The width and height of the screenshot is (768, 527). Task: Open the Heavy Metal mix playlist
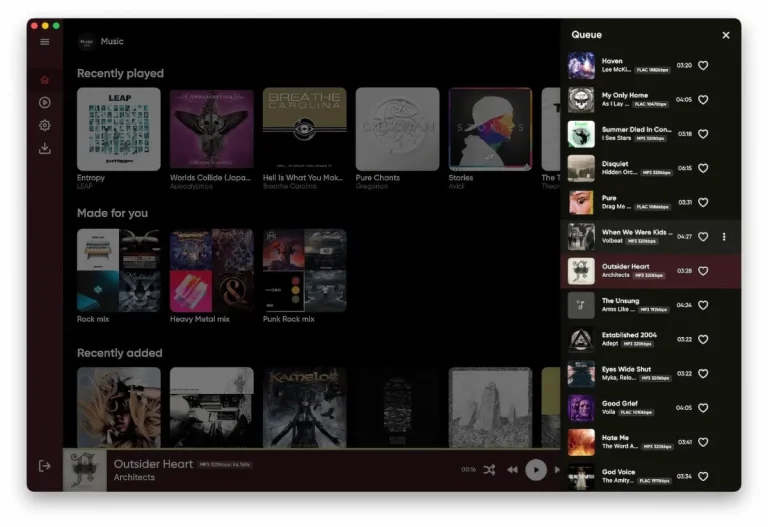point(212,270)
